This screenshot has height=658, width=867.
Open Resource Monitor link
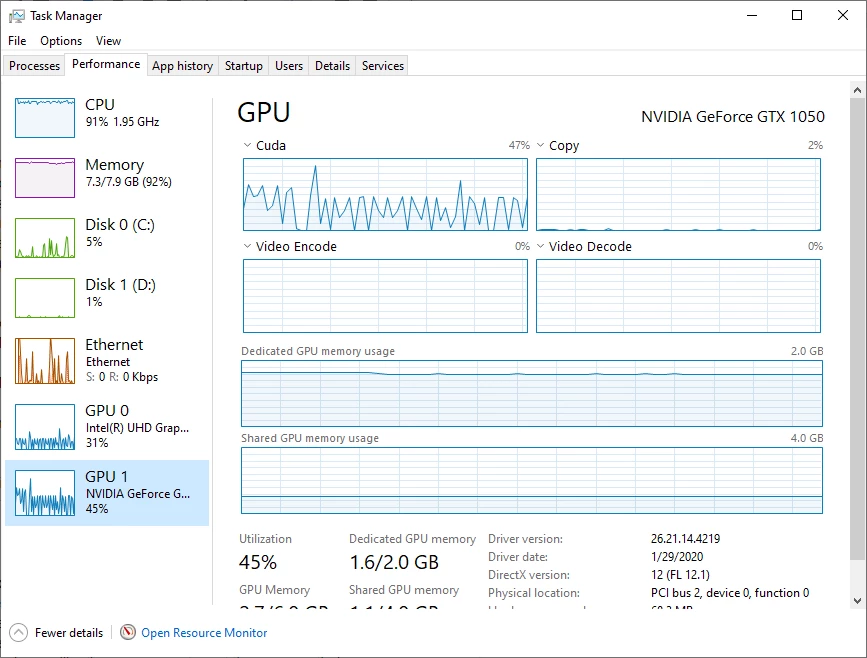pyautogui.click(x=204, y=633)
